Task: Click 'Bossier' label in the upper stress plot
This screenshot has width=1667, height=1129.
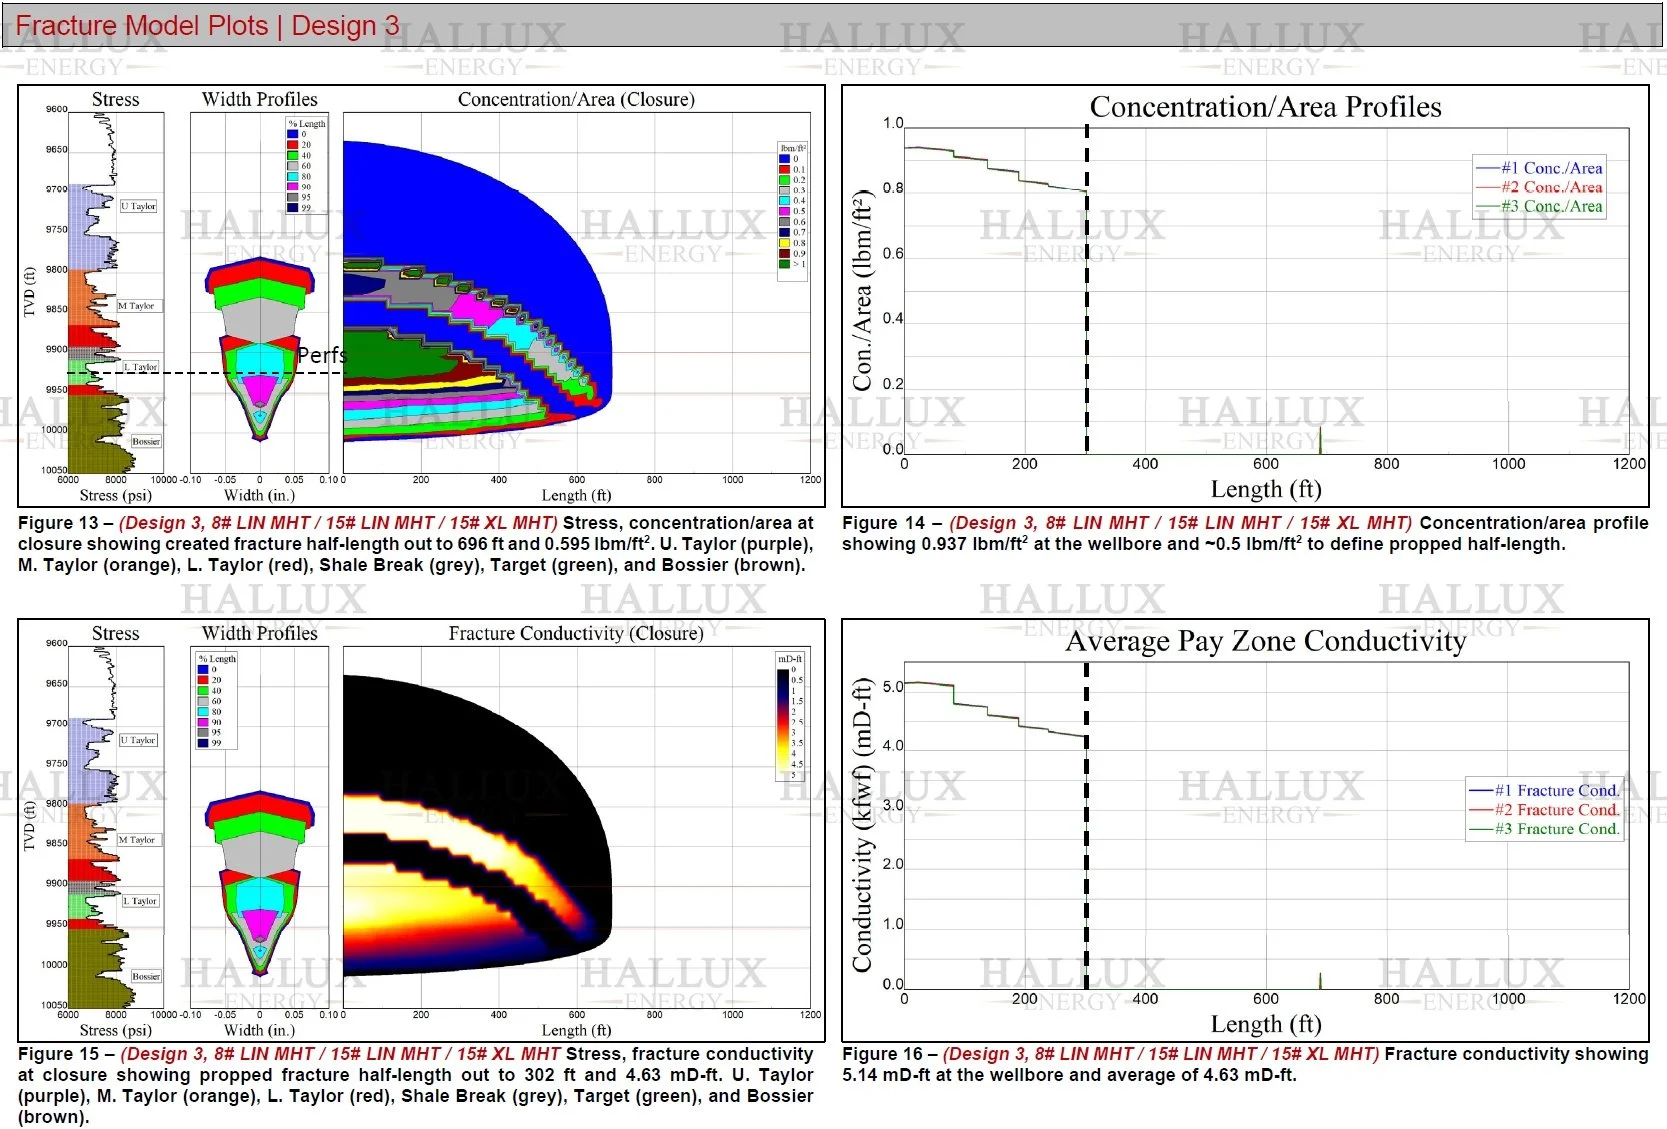Action: coord(146,441)
